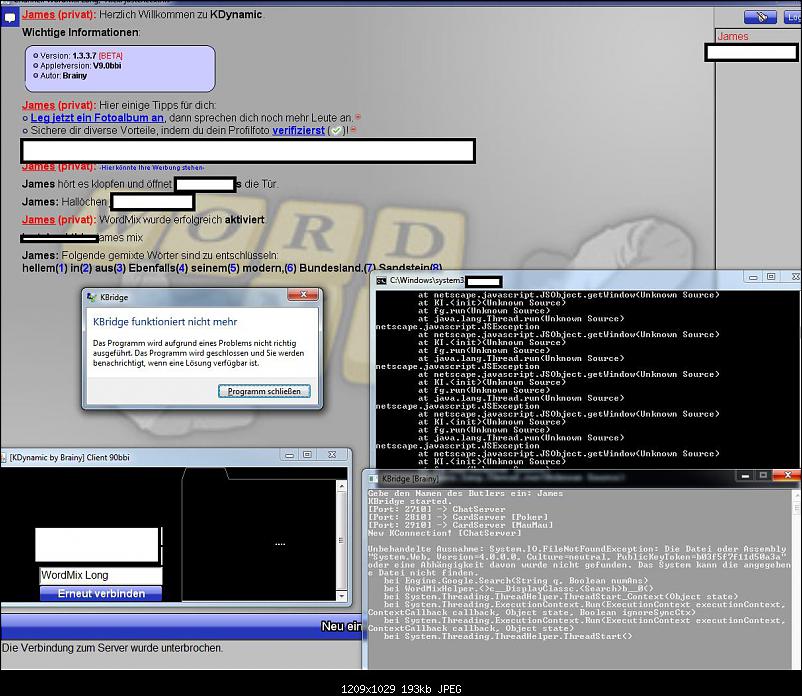Select user 'James' in the user list
This screenshot has width=802, height=696.
point(733,37)
